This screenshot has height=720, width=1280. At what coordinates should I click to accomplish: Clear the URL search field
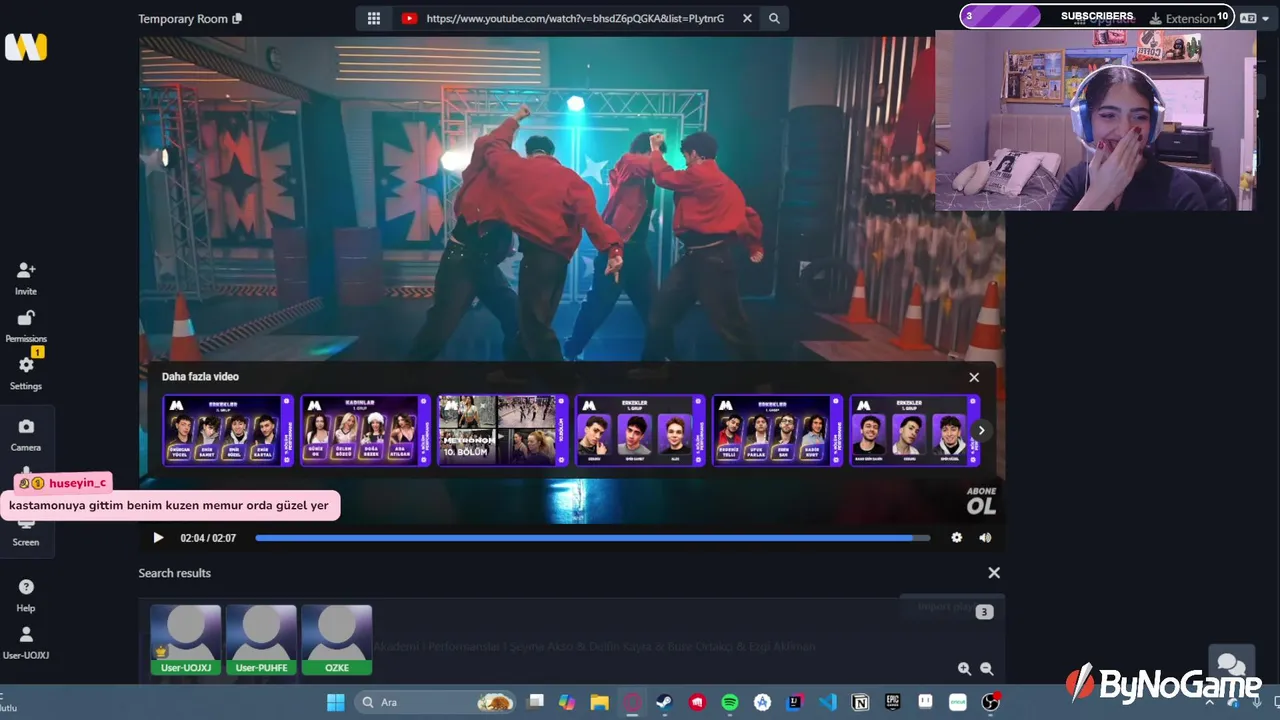click(x=747, y=18)
